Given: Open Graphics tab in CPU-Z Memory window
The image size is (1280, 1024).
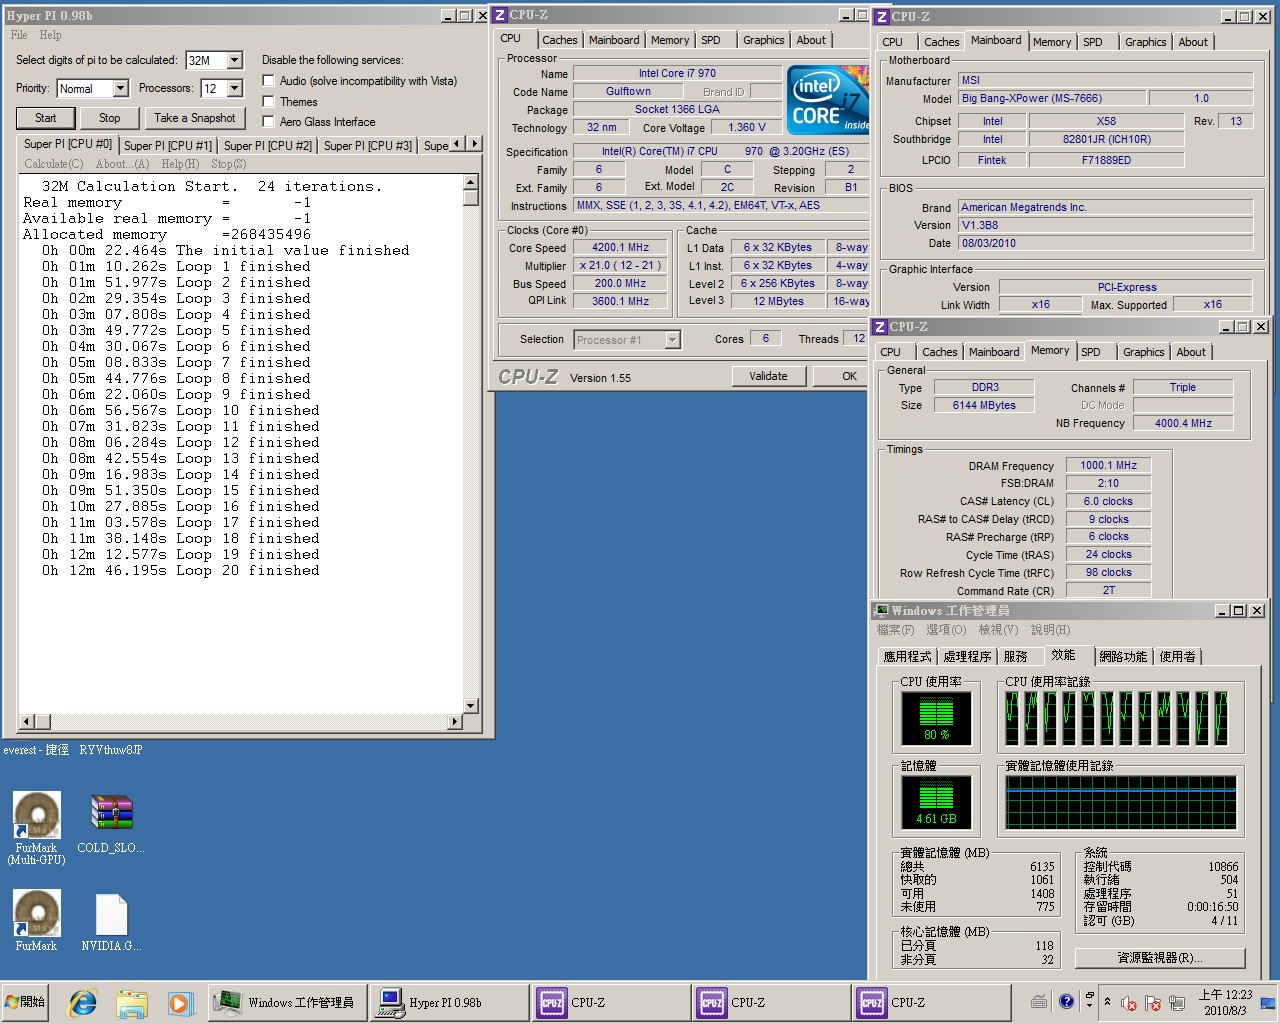Looking at the screenshot, I should pos(1143,352).
